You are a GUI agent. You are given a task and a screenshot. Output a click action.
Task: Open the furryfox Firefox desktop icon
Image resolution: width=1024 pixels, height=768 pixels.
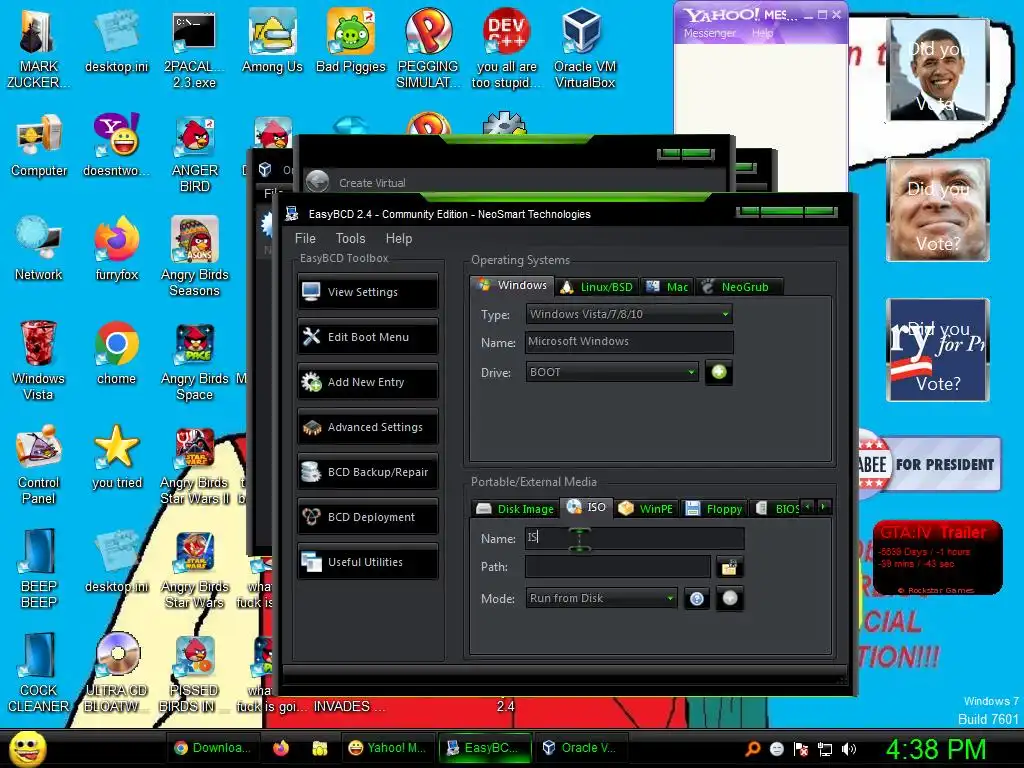pos(116,249)
